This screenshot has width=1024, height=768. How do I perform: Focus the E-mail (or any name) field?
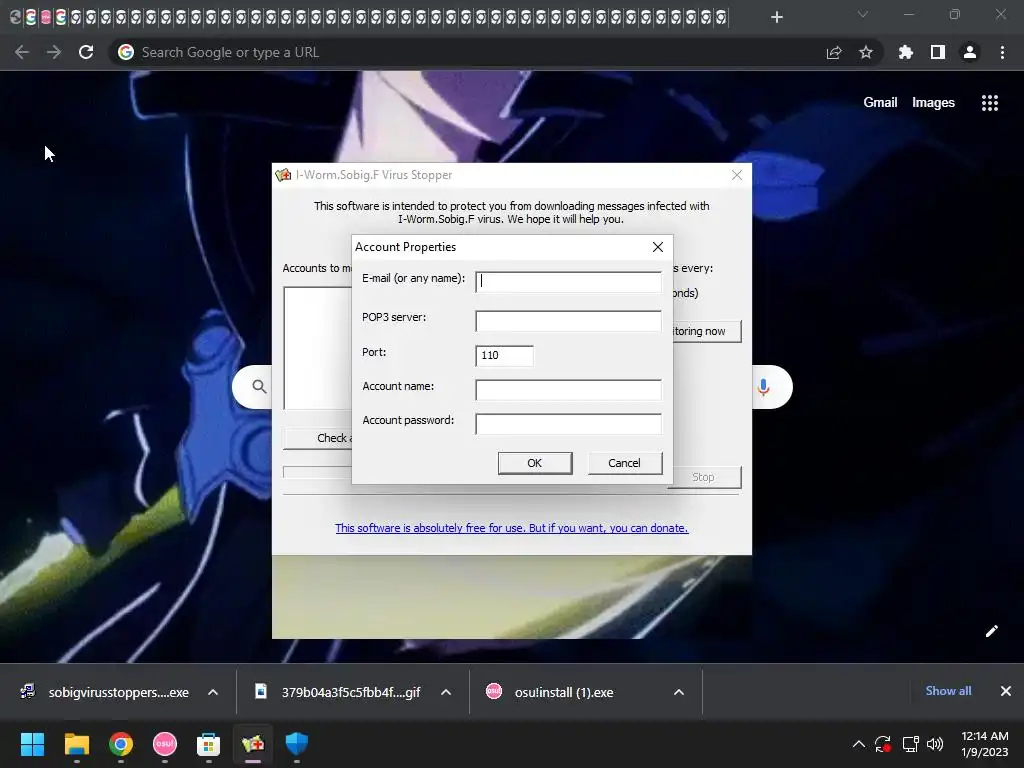click(x=568, y=281)
